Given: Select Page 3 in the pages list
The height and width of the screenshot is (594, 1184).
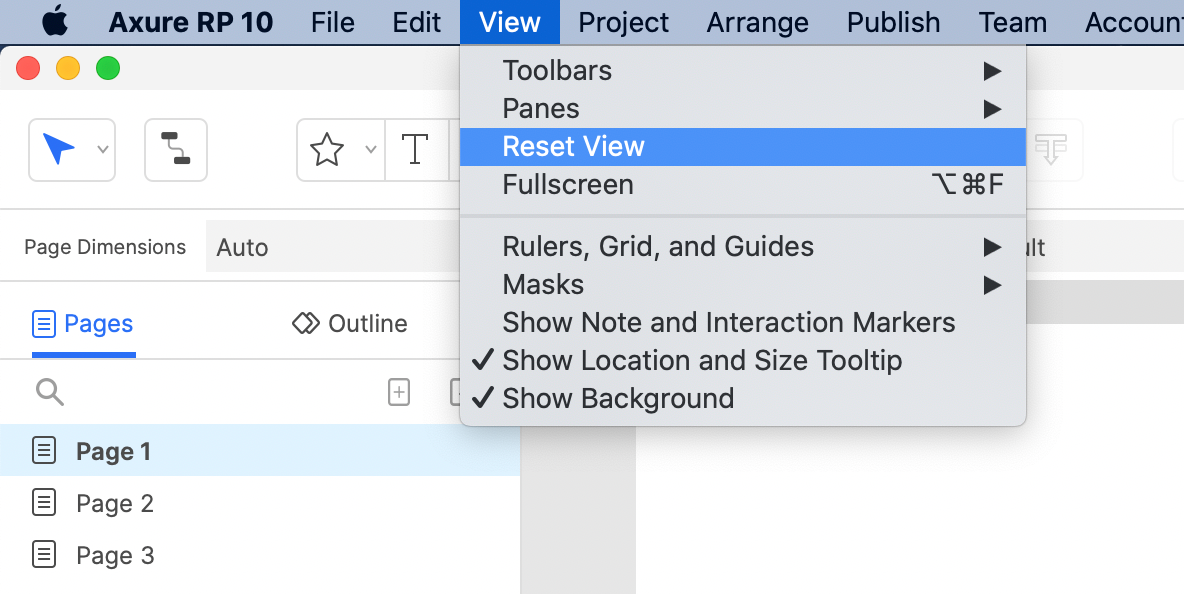Looking at the screenshot, I should [115, 555].
